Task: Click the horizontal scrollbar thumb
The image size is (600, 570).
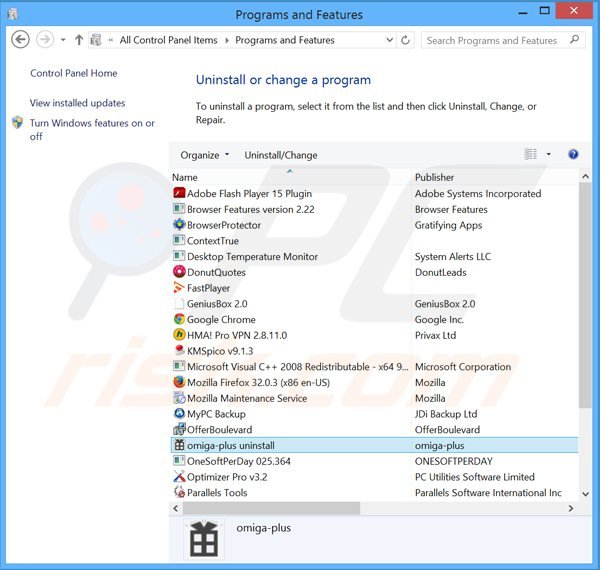Action: point(271,508)
